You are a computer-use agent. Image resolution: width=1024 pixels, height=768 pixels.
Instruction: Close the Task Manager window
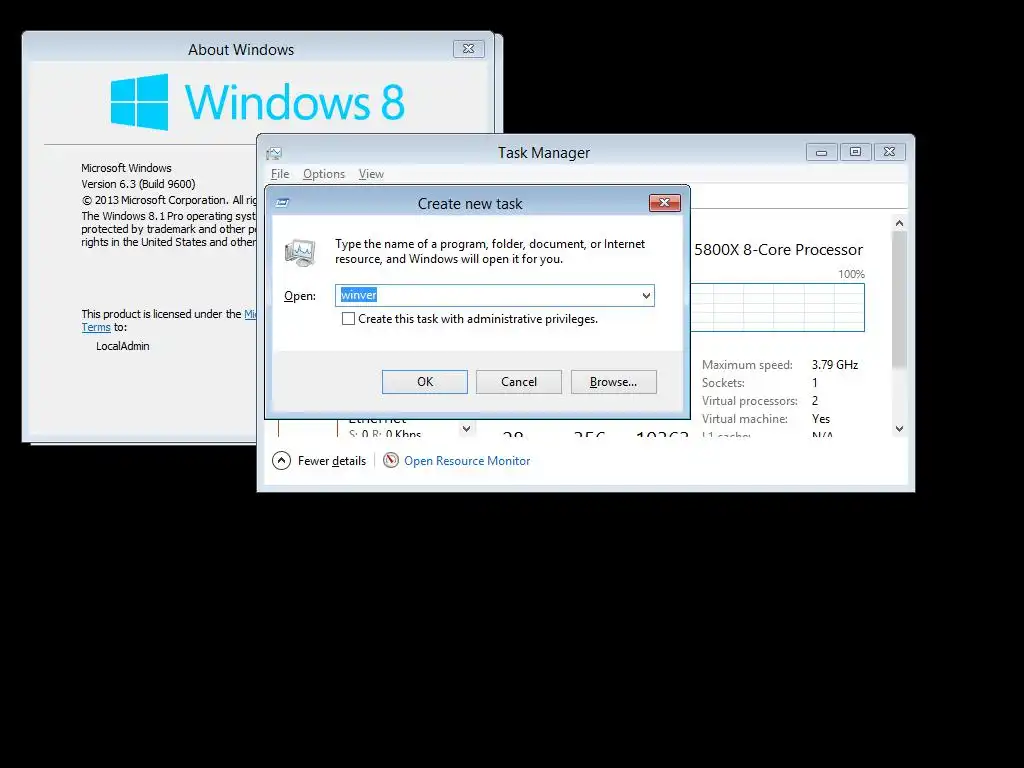coord(889,152)
